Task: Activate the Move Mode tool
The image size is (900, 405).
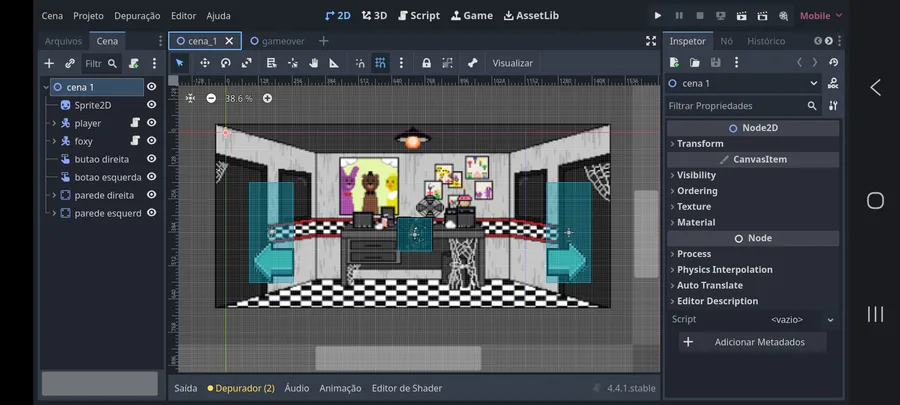Action: click(204, 63)
